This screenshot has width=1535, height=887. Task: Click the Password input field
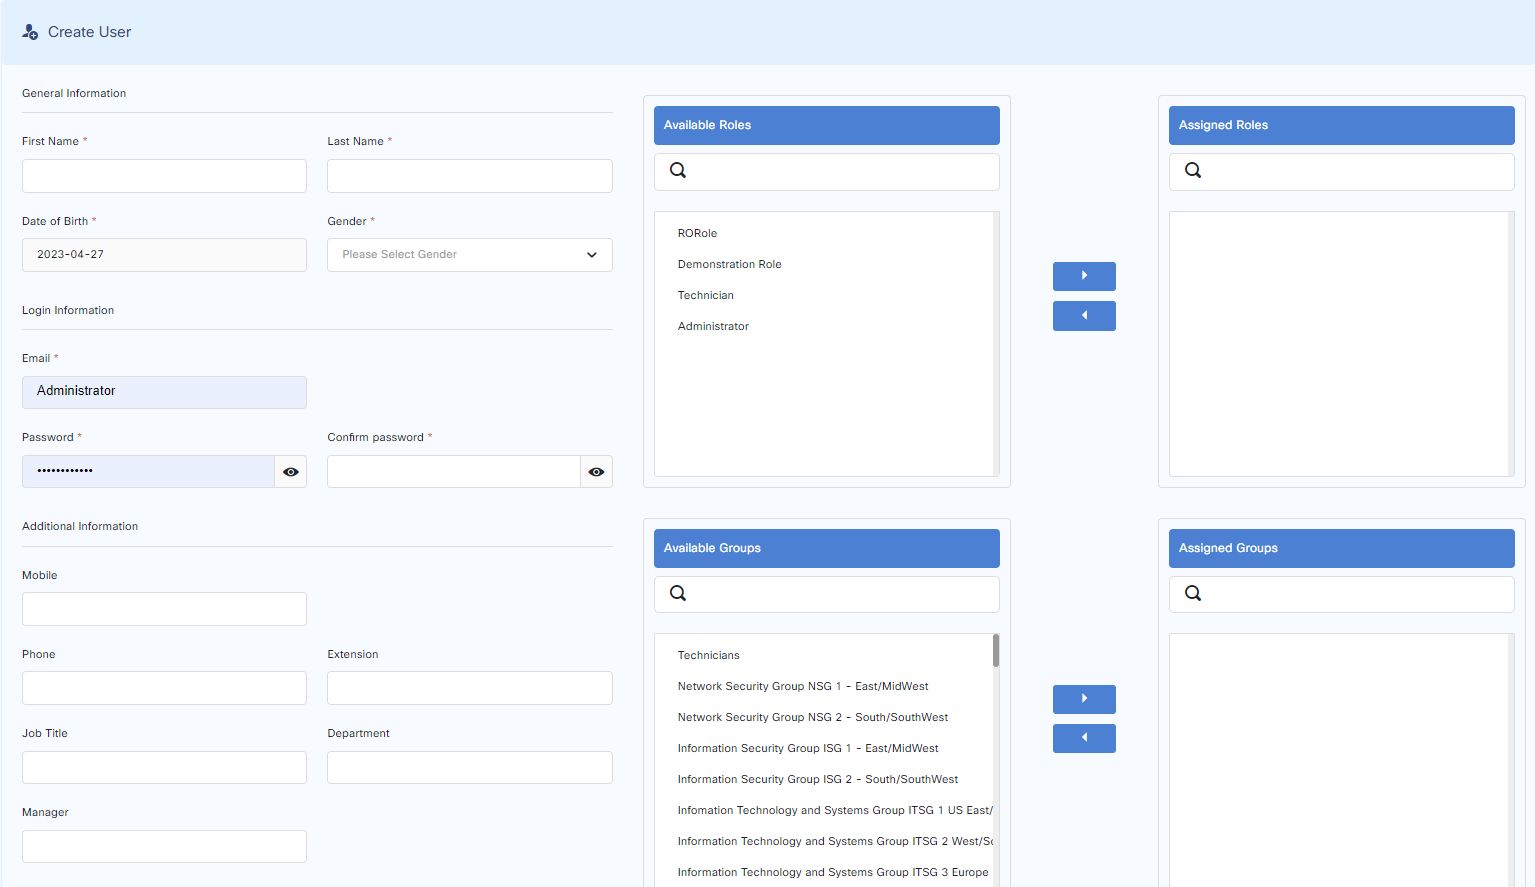tap(148, 472)
